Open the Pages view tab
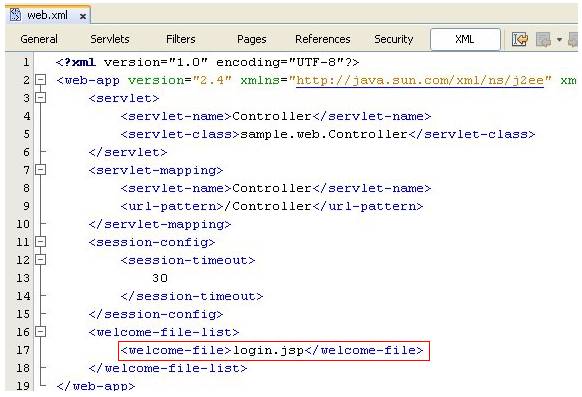Screen dimensions: 582x397 click(252, 39)
